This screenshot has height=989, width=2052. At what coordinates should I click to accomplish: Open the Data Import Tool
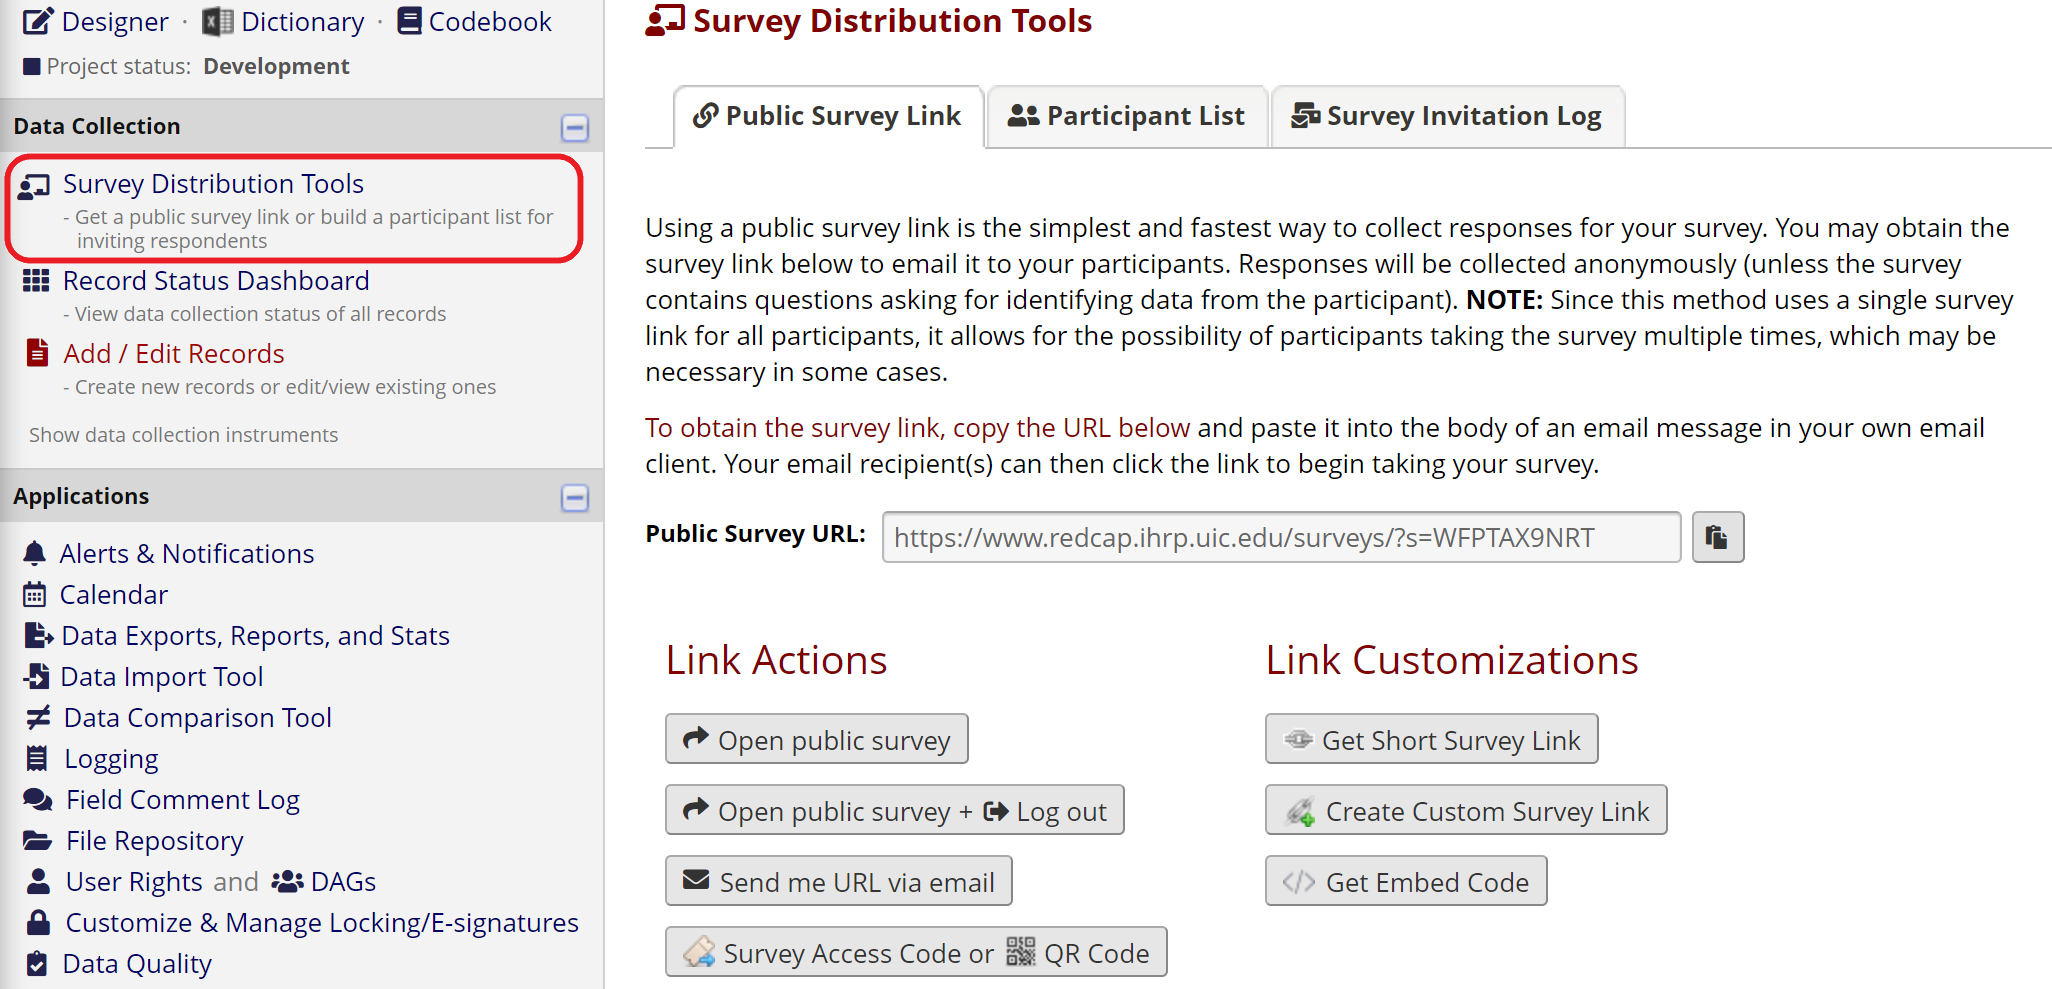click(161, 676)
